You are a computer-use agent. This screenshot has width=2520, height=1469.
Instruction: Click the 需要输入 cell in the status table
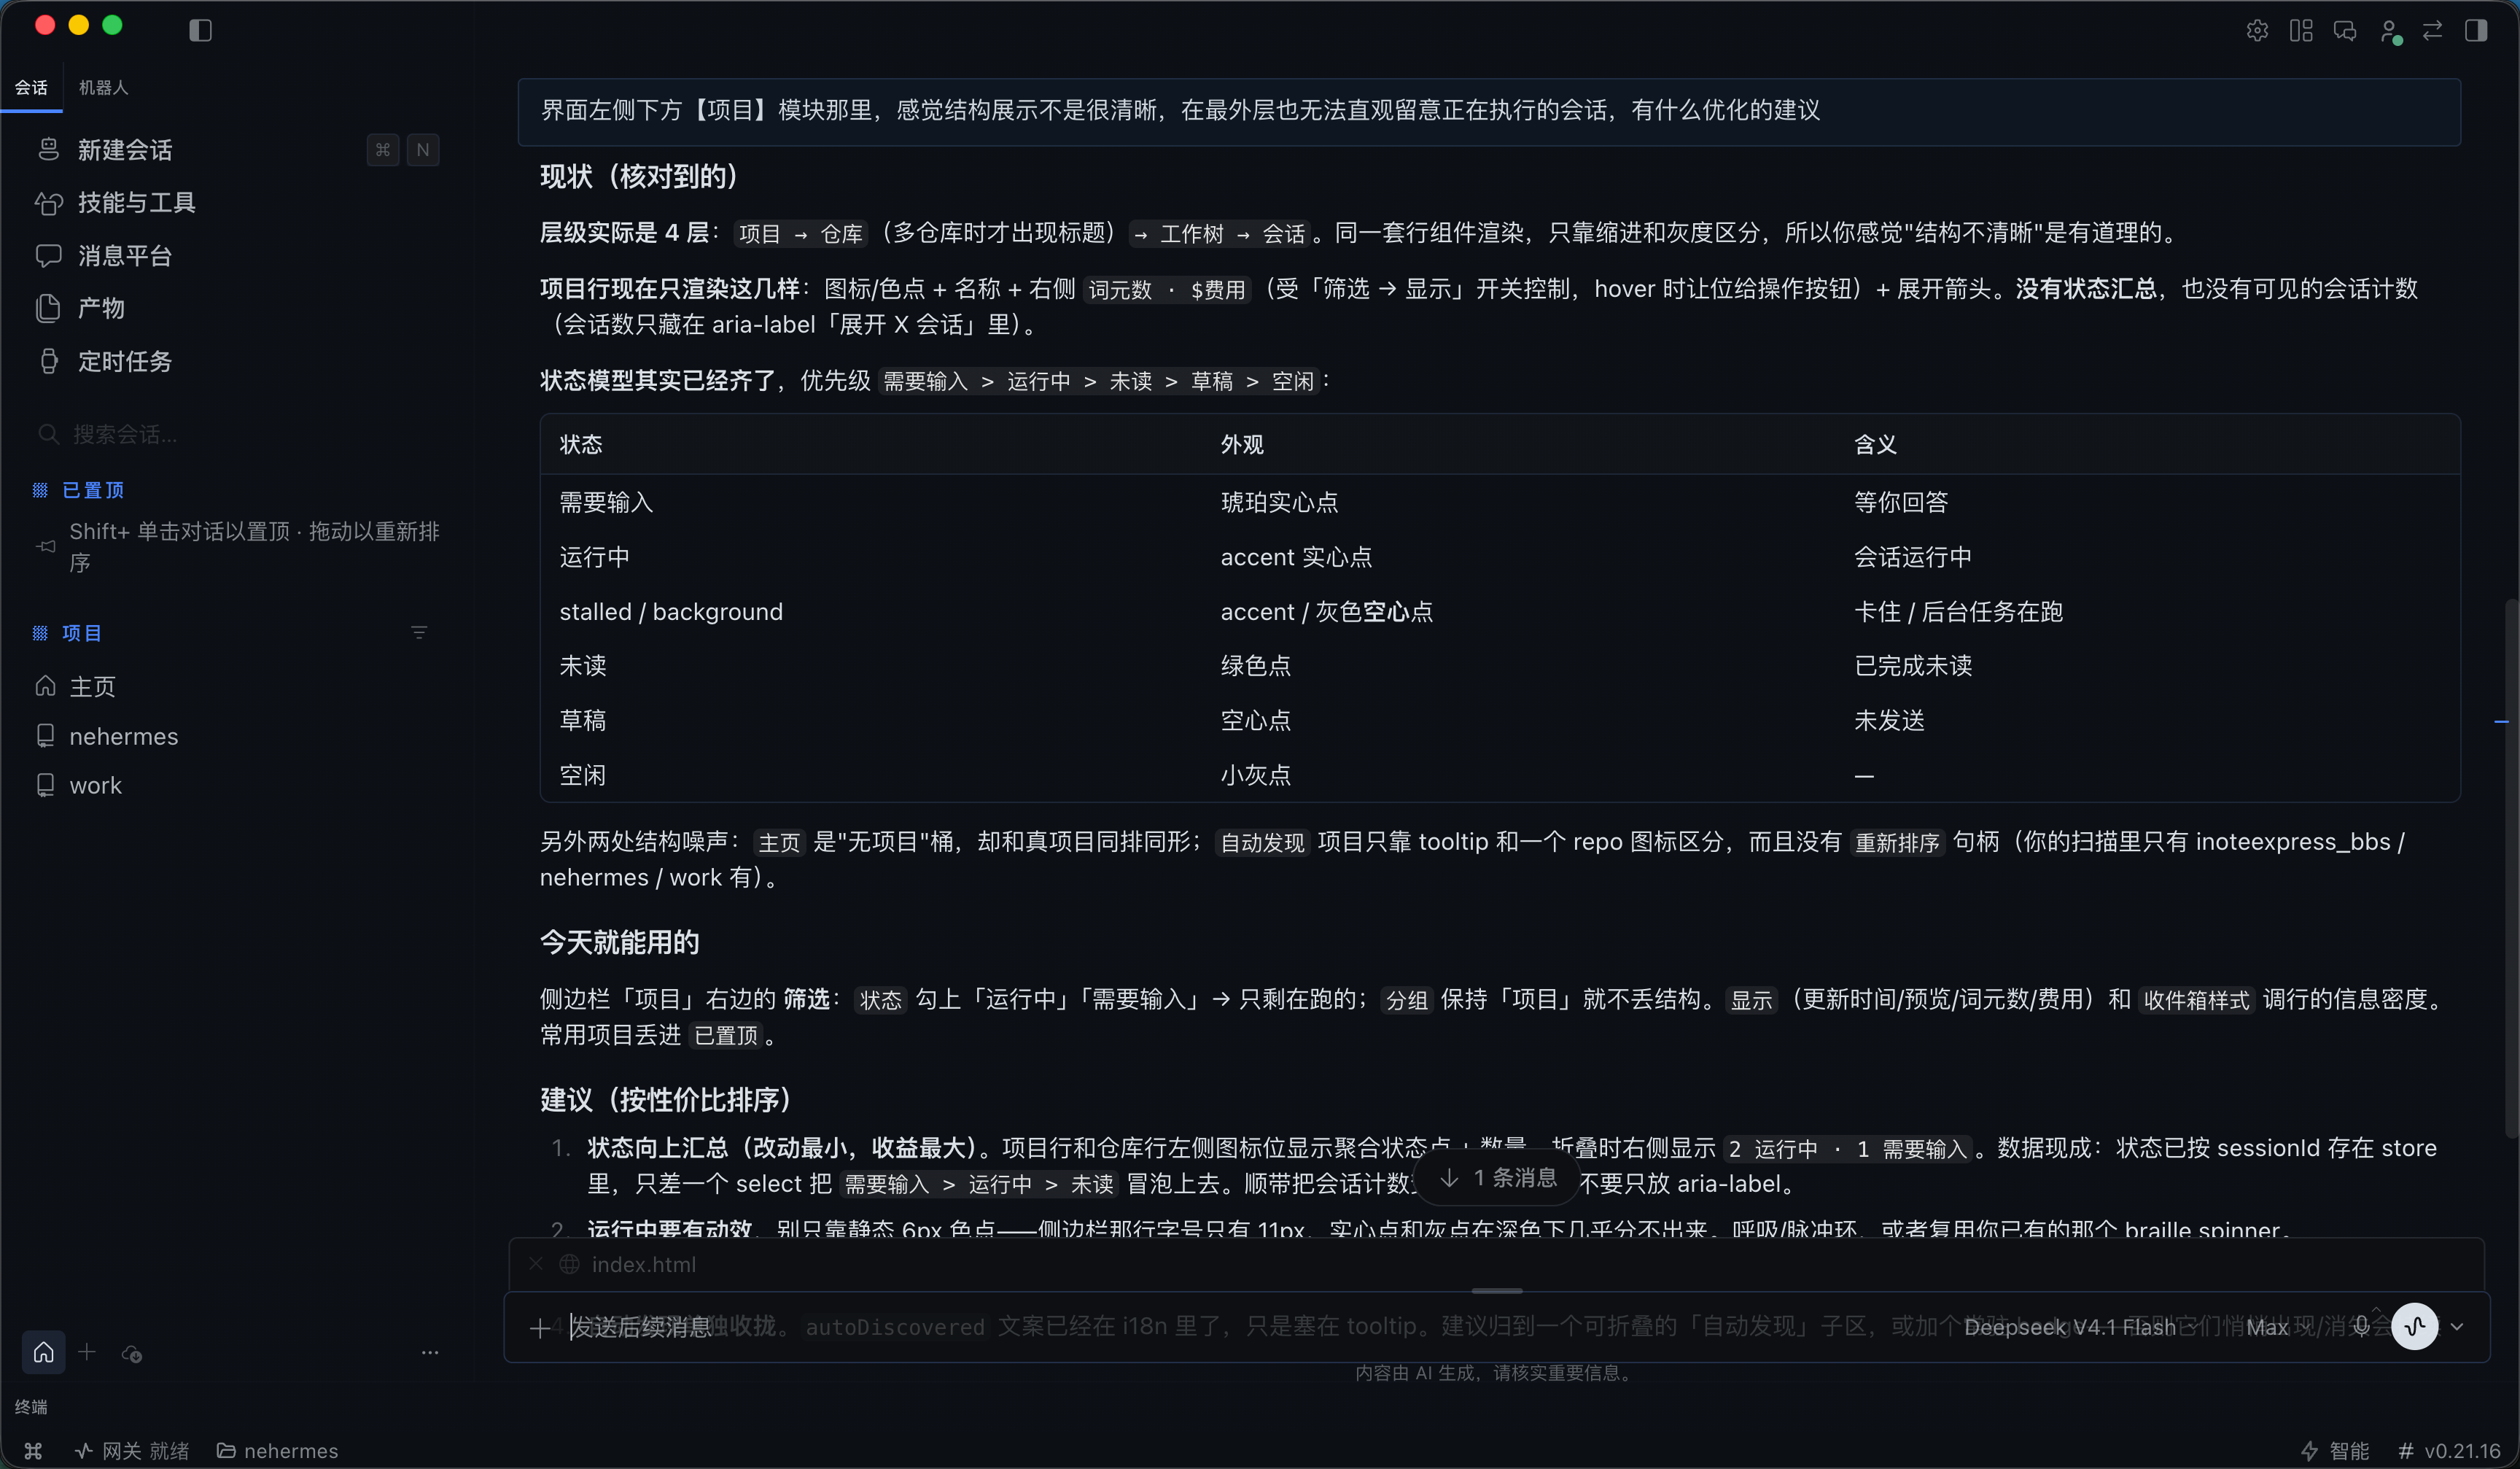click(x=606, y=502)
